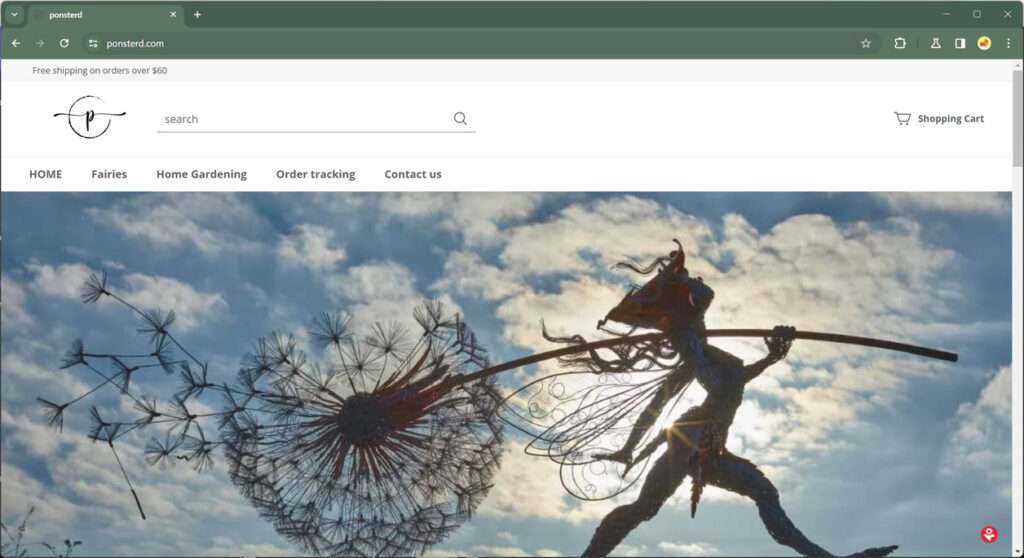This screenshot has height=558, width=1024.
Task: Open the Extensions puzzle icon
Action: point(900,43)
